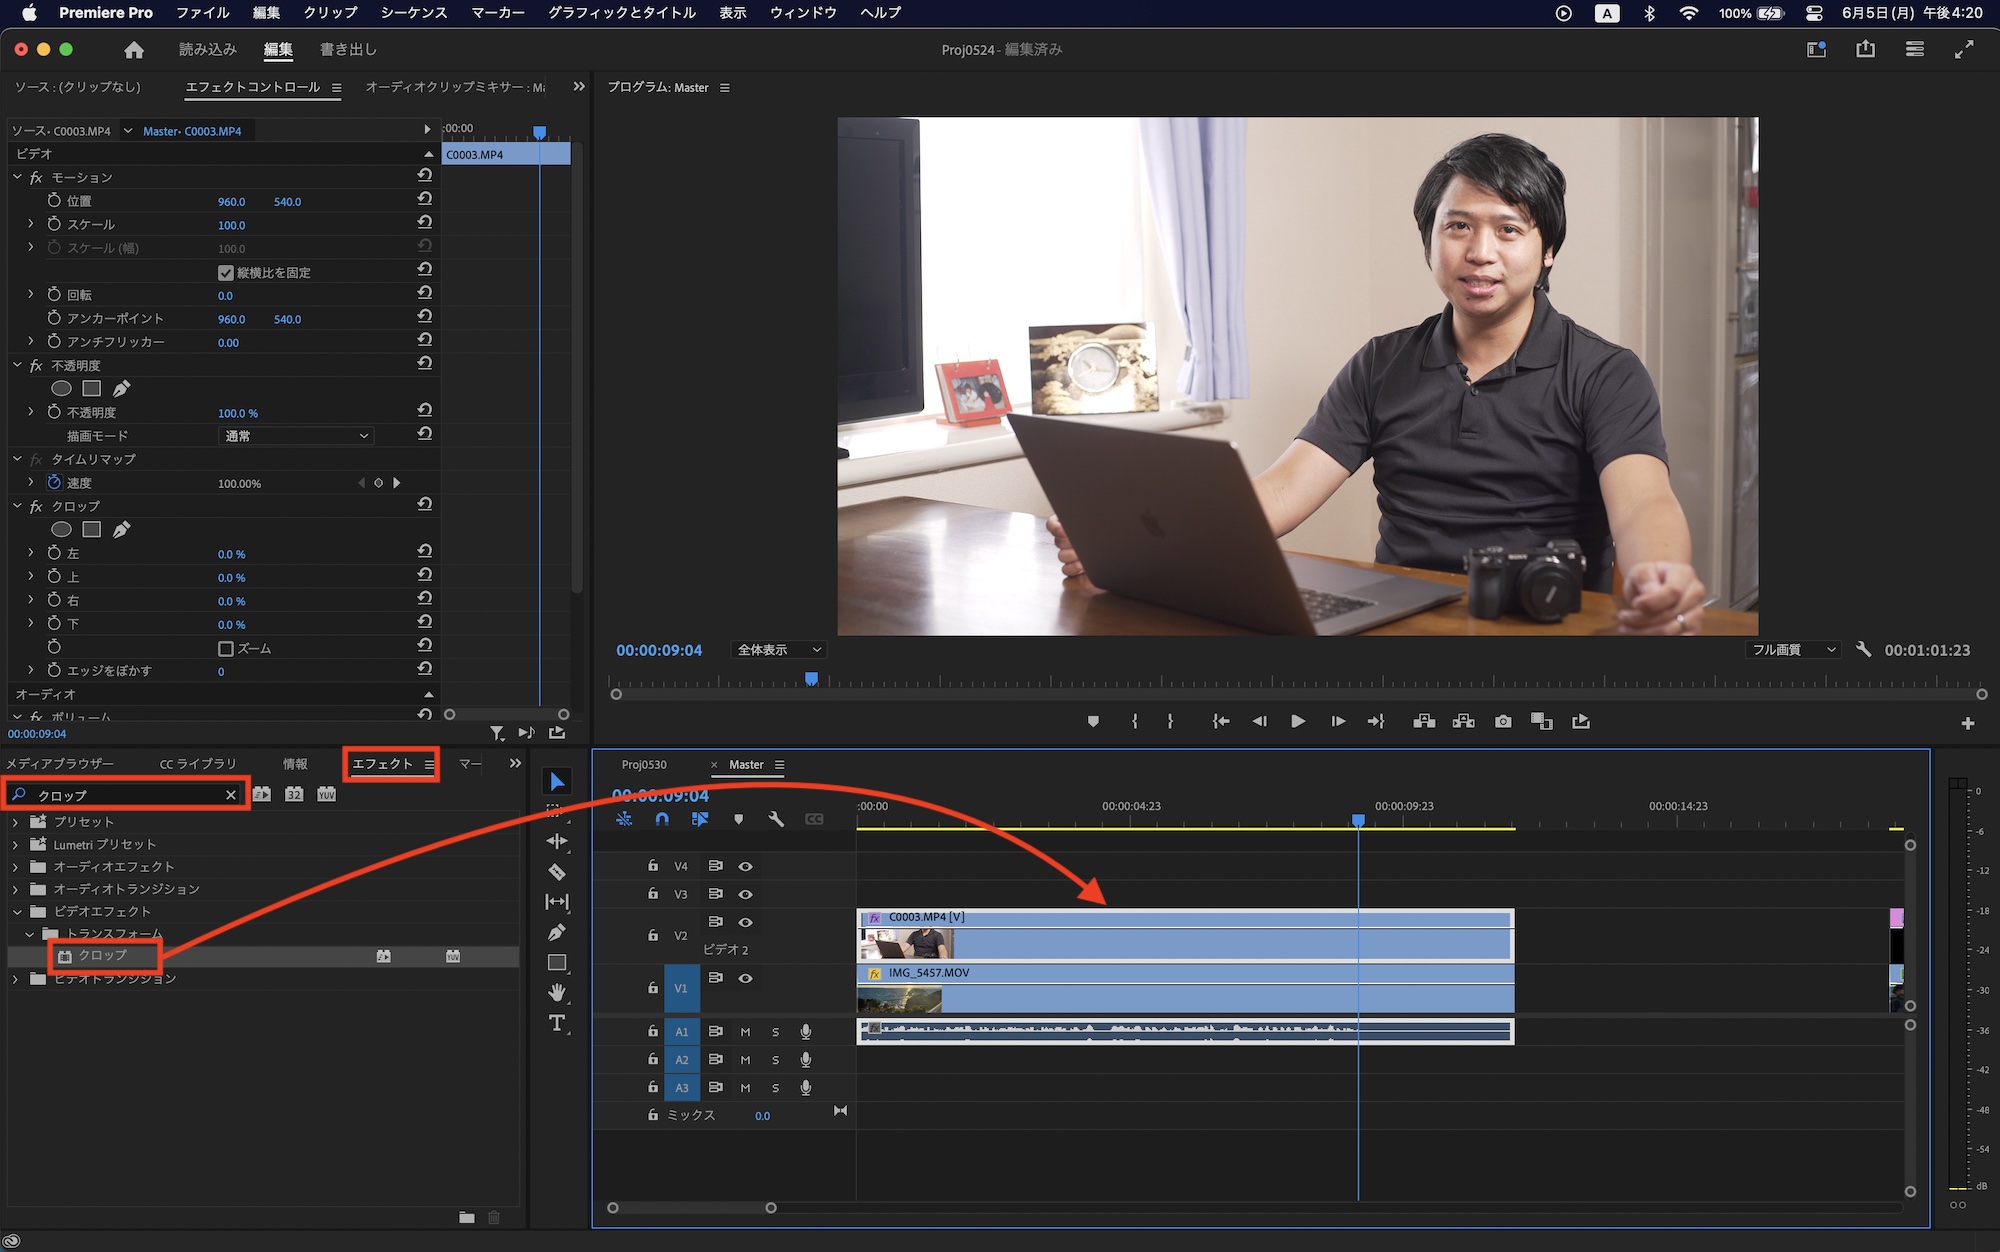2000x1252 pixels.
Task: Switch to the 書き出し workspace tab
Action: pos(348,49)
